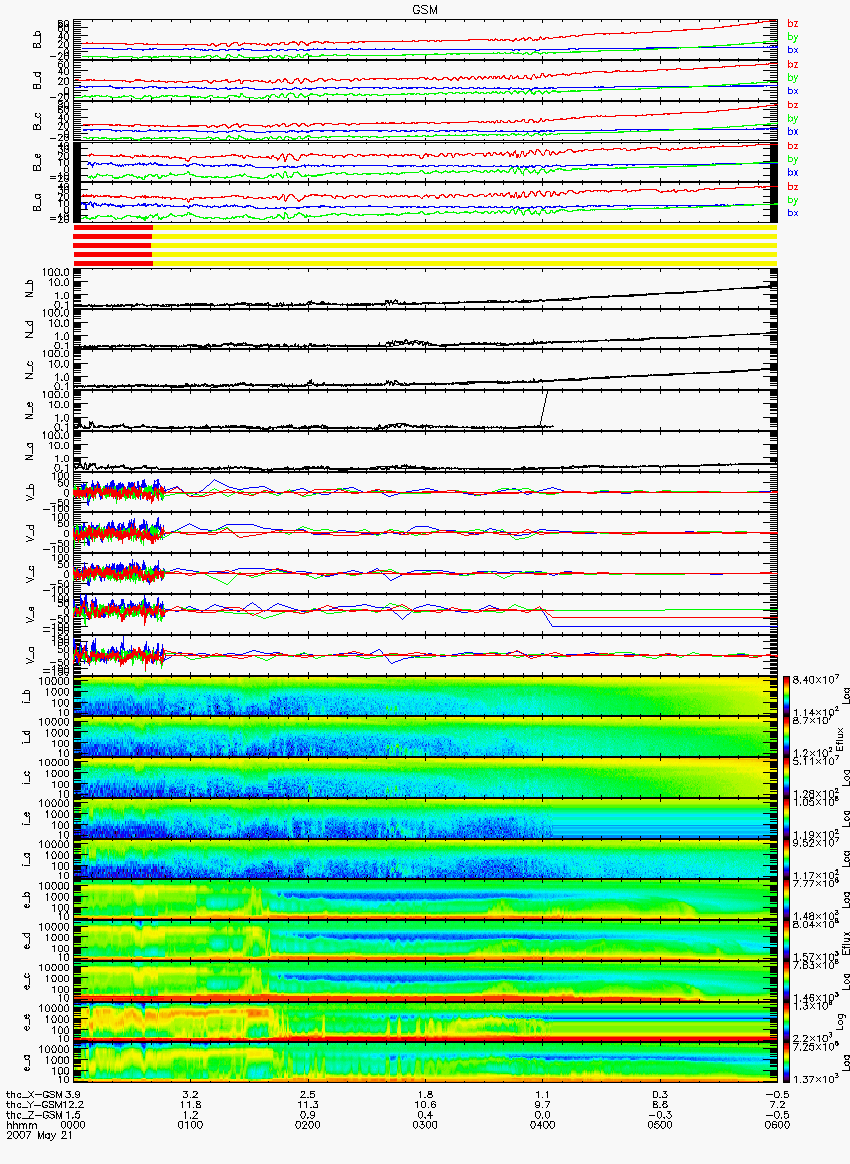Select the V_c velocity panel label
This screenshot has height=1164, width=850.
click(30, 573)
